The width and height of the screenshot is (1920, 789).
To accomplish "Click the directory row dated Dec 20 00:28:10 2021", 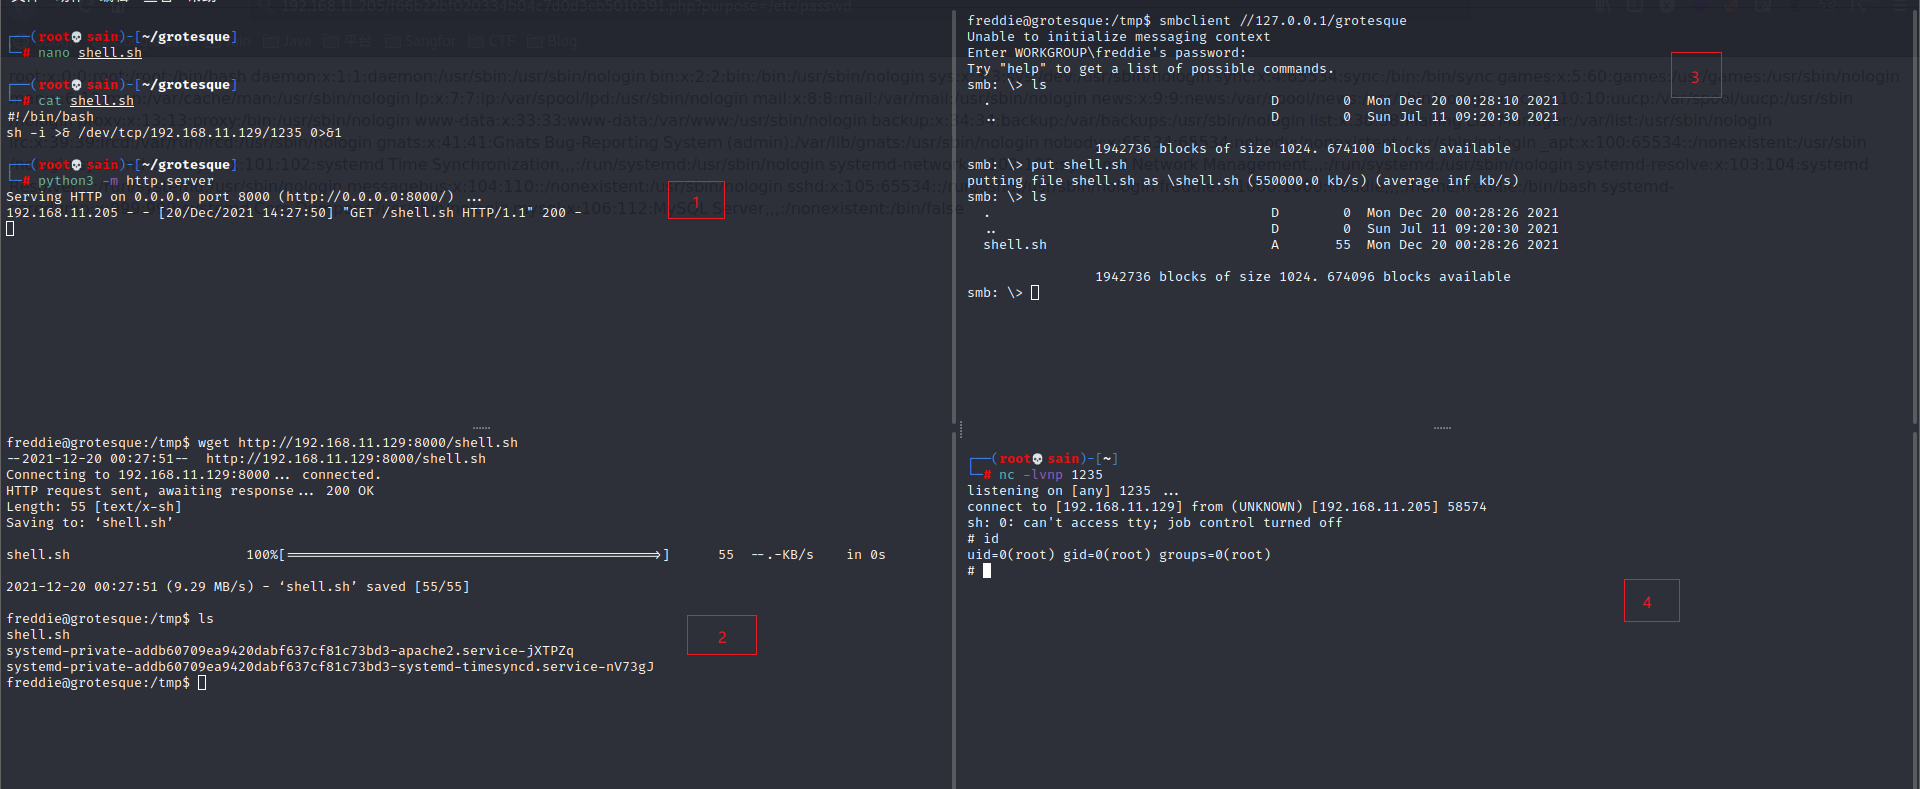I will pyautogui.click(x=1271, y=101).
